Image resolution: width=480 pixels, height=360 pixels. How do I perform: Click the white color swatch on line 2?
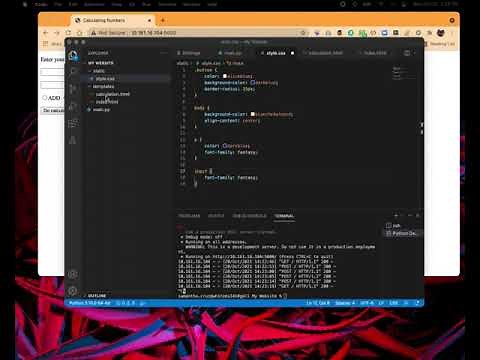click(225, 76)
